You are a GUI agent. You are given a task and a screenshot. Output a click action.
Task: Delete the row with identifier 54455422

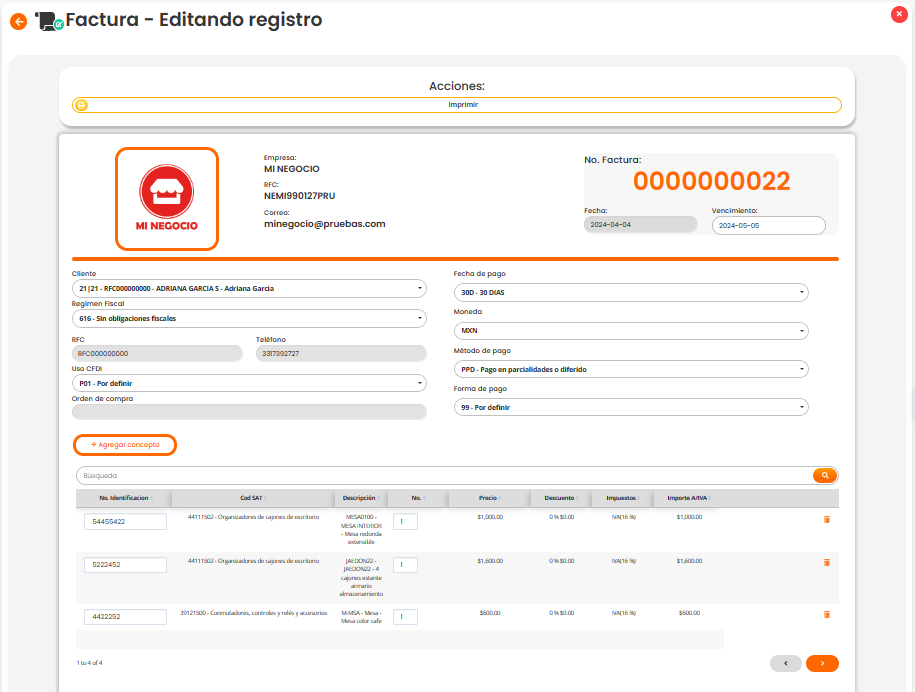(826, 519)
